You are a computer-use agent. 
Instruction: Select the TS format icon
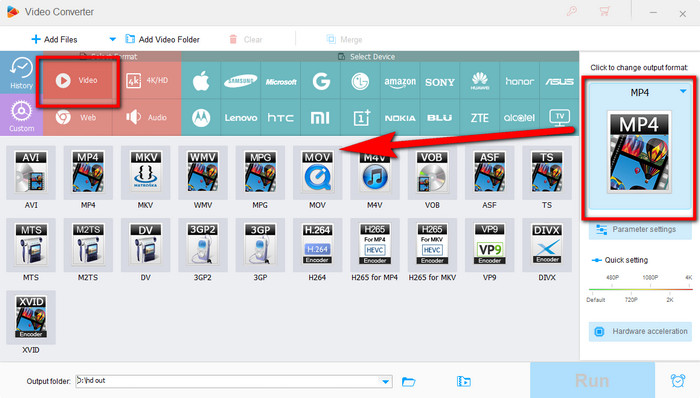547,172
